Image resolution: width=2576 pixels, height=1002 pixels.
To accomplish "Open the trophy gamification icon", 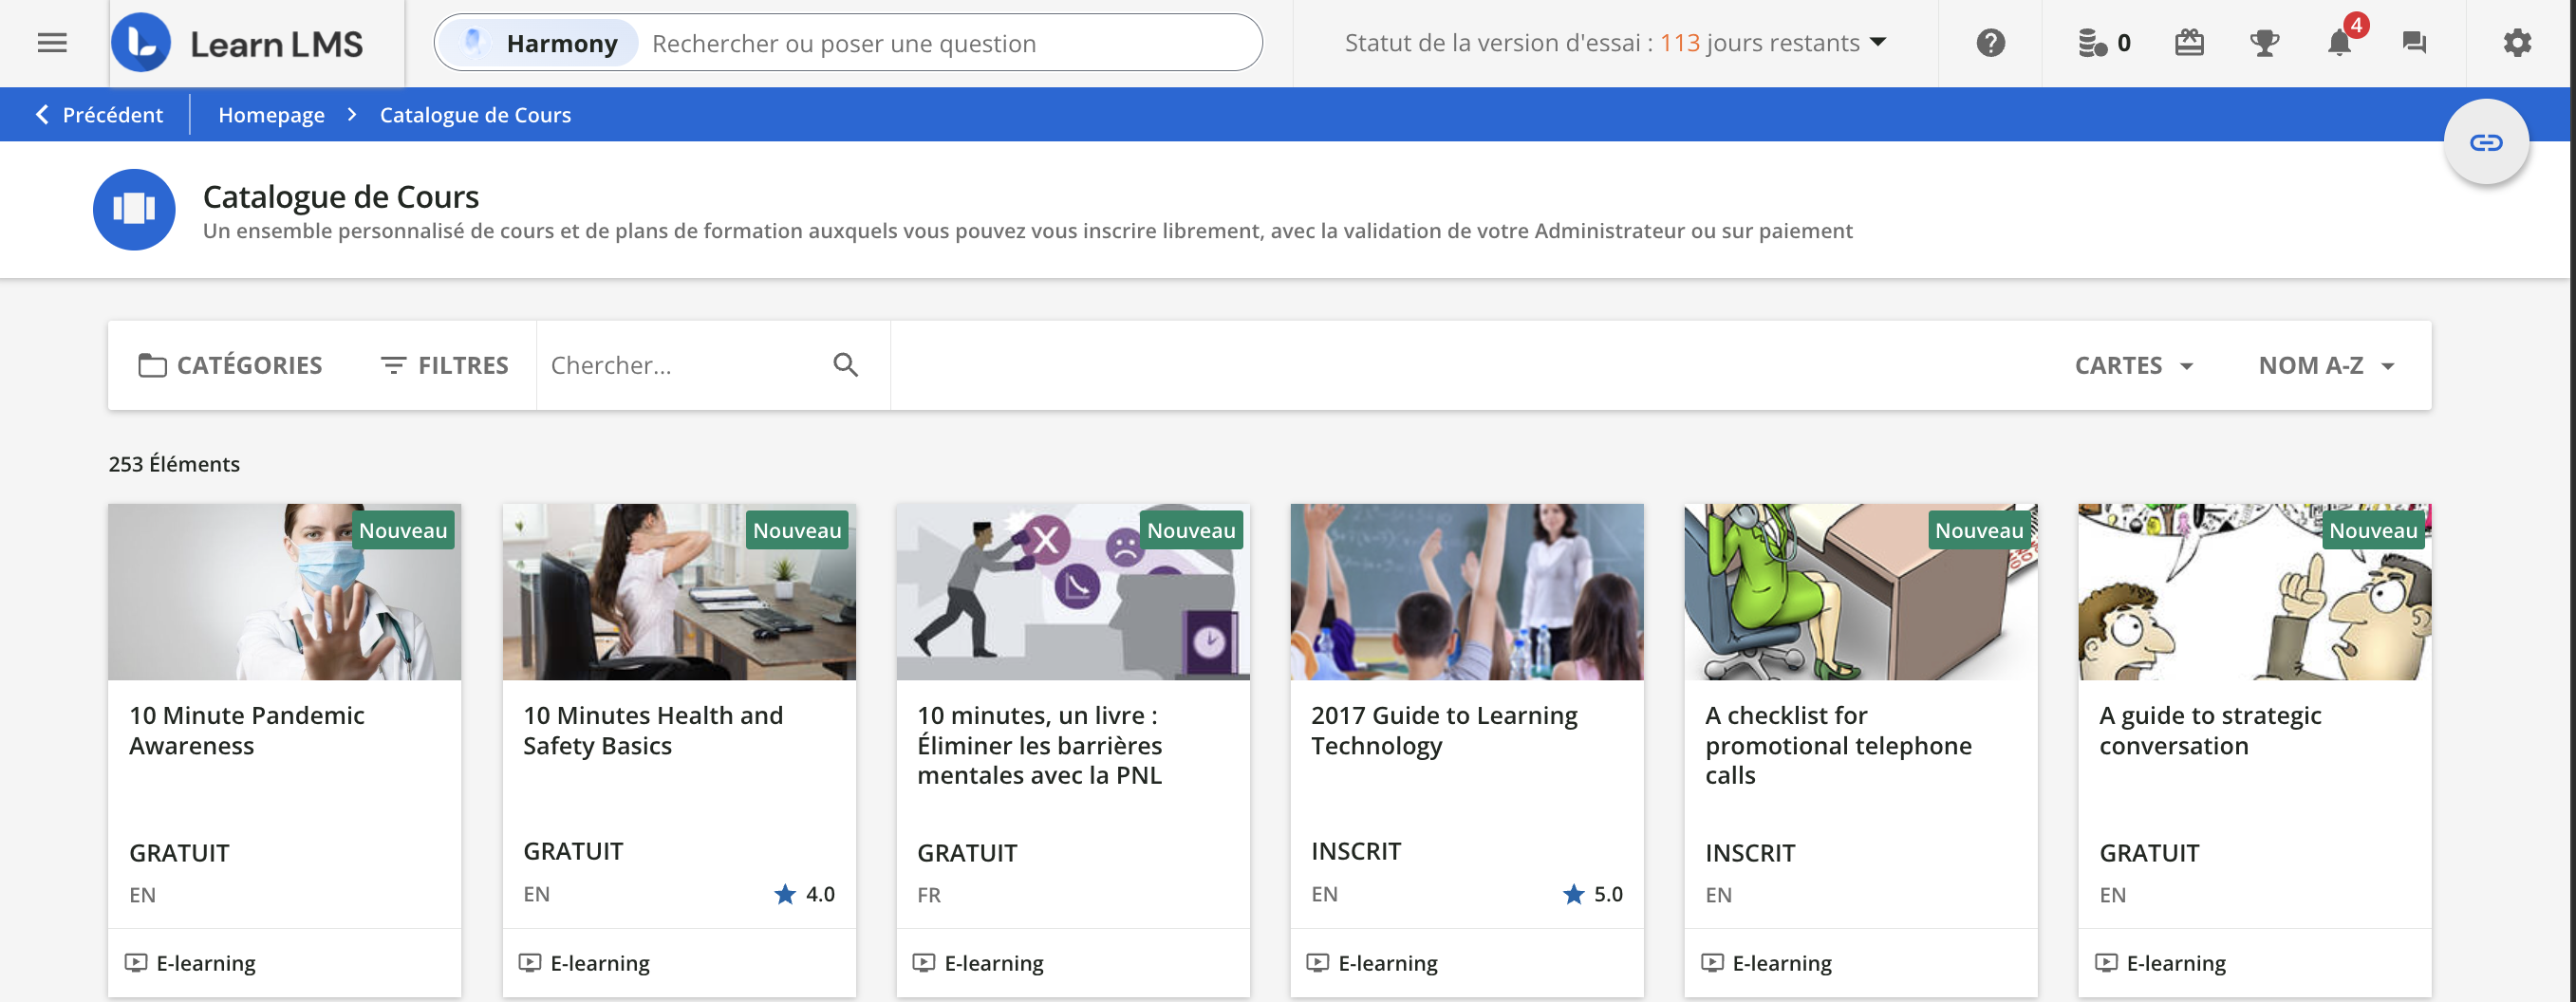I will click(x=2264, y=43).
